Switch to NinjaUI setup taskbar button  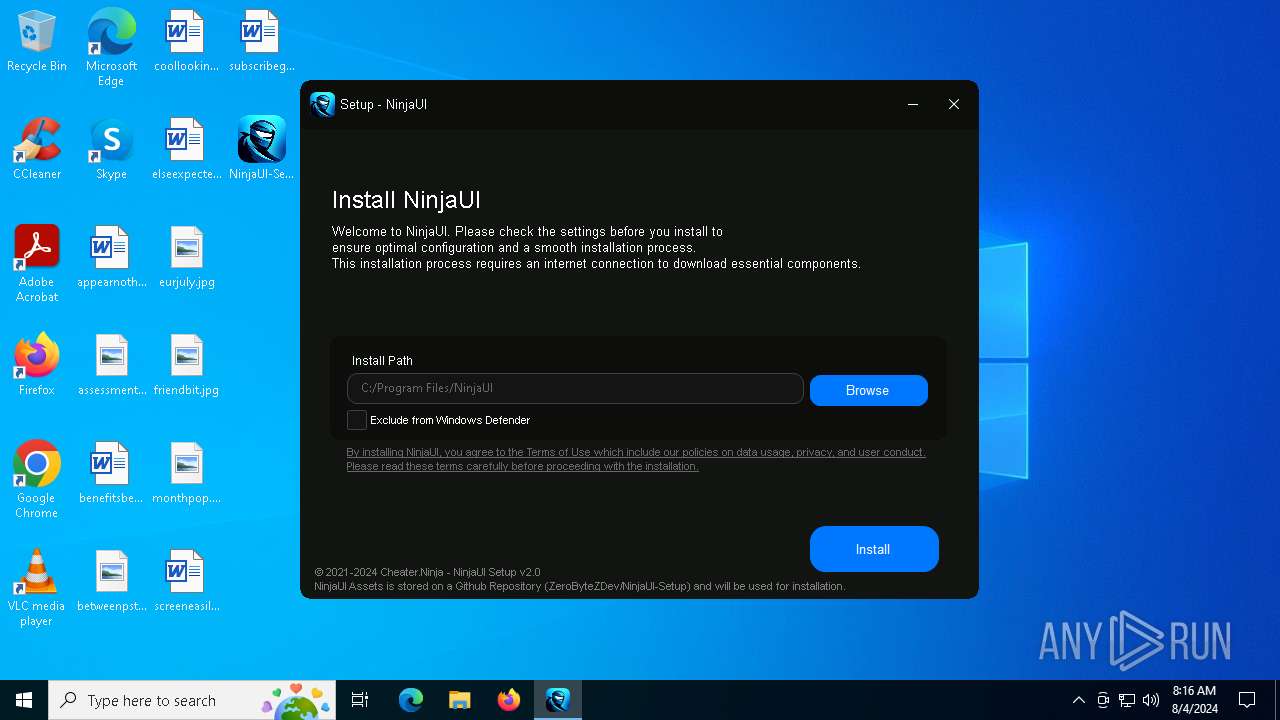(558, 700)
